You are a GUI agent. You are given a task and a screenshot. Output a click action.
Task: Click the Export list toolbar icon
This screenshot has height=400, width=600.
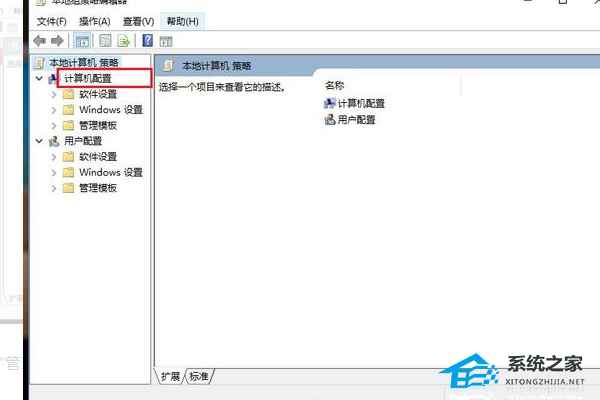pyautogui.click(x=124, y=41)
